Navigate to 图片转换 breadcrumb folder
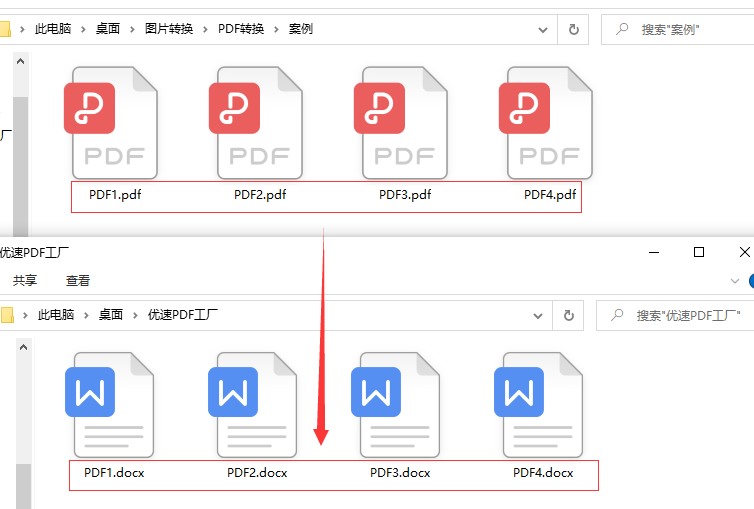The width and height of the screenshot is (754, 509). point(169,29)
